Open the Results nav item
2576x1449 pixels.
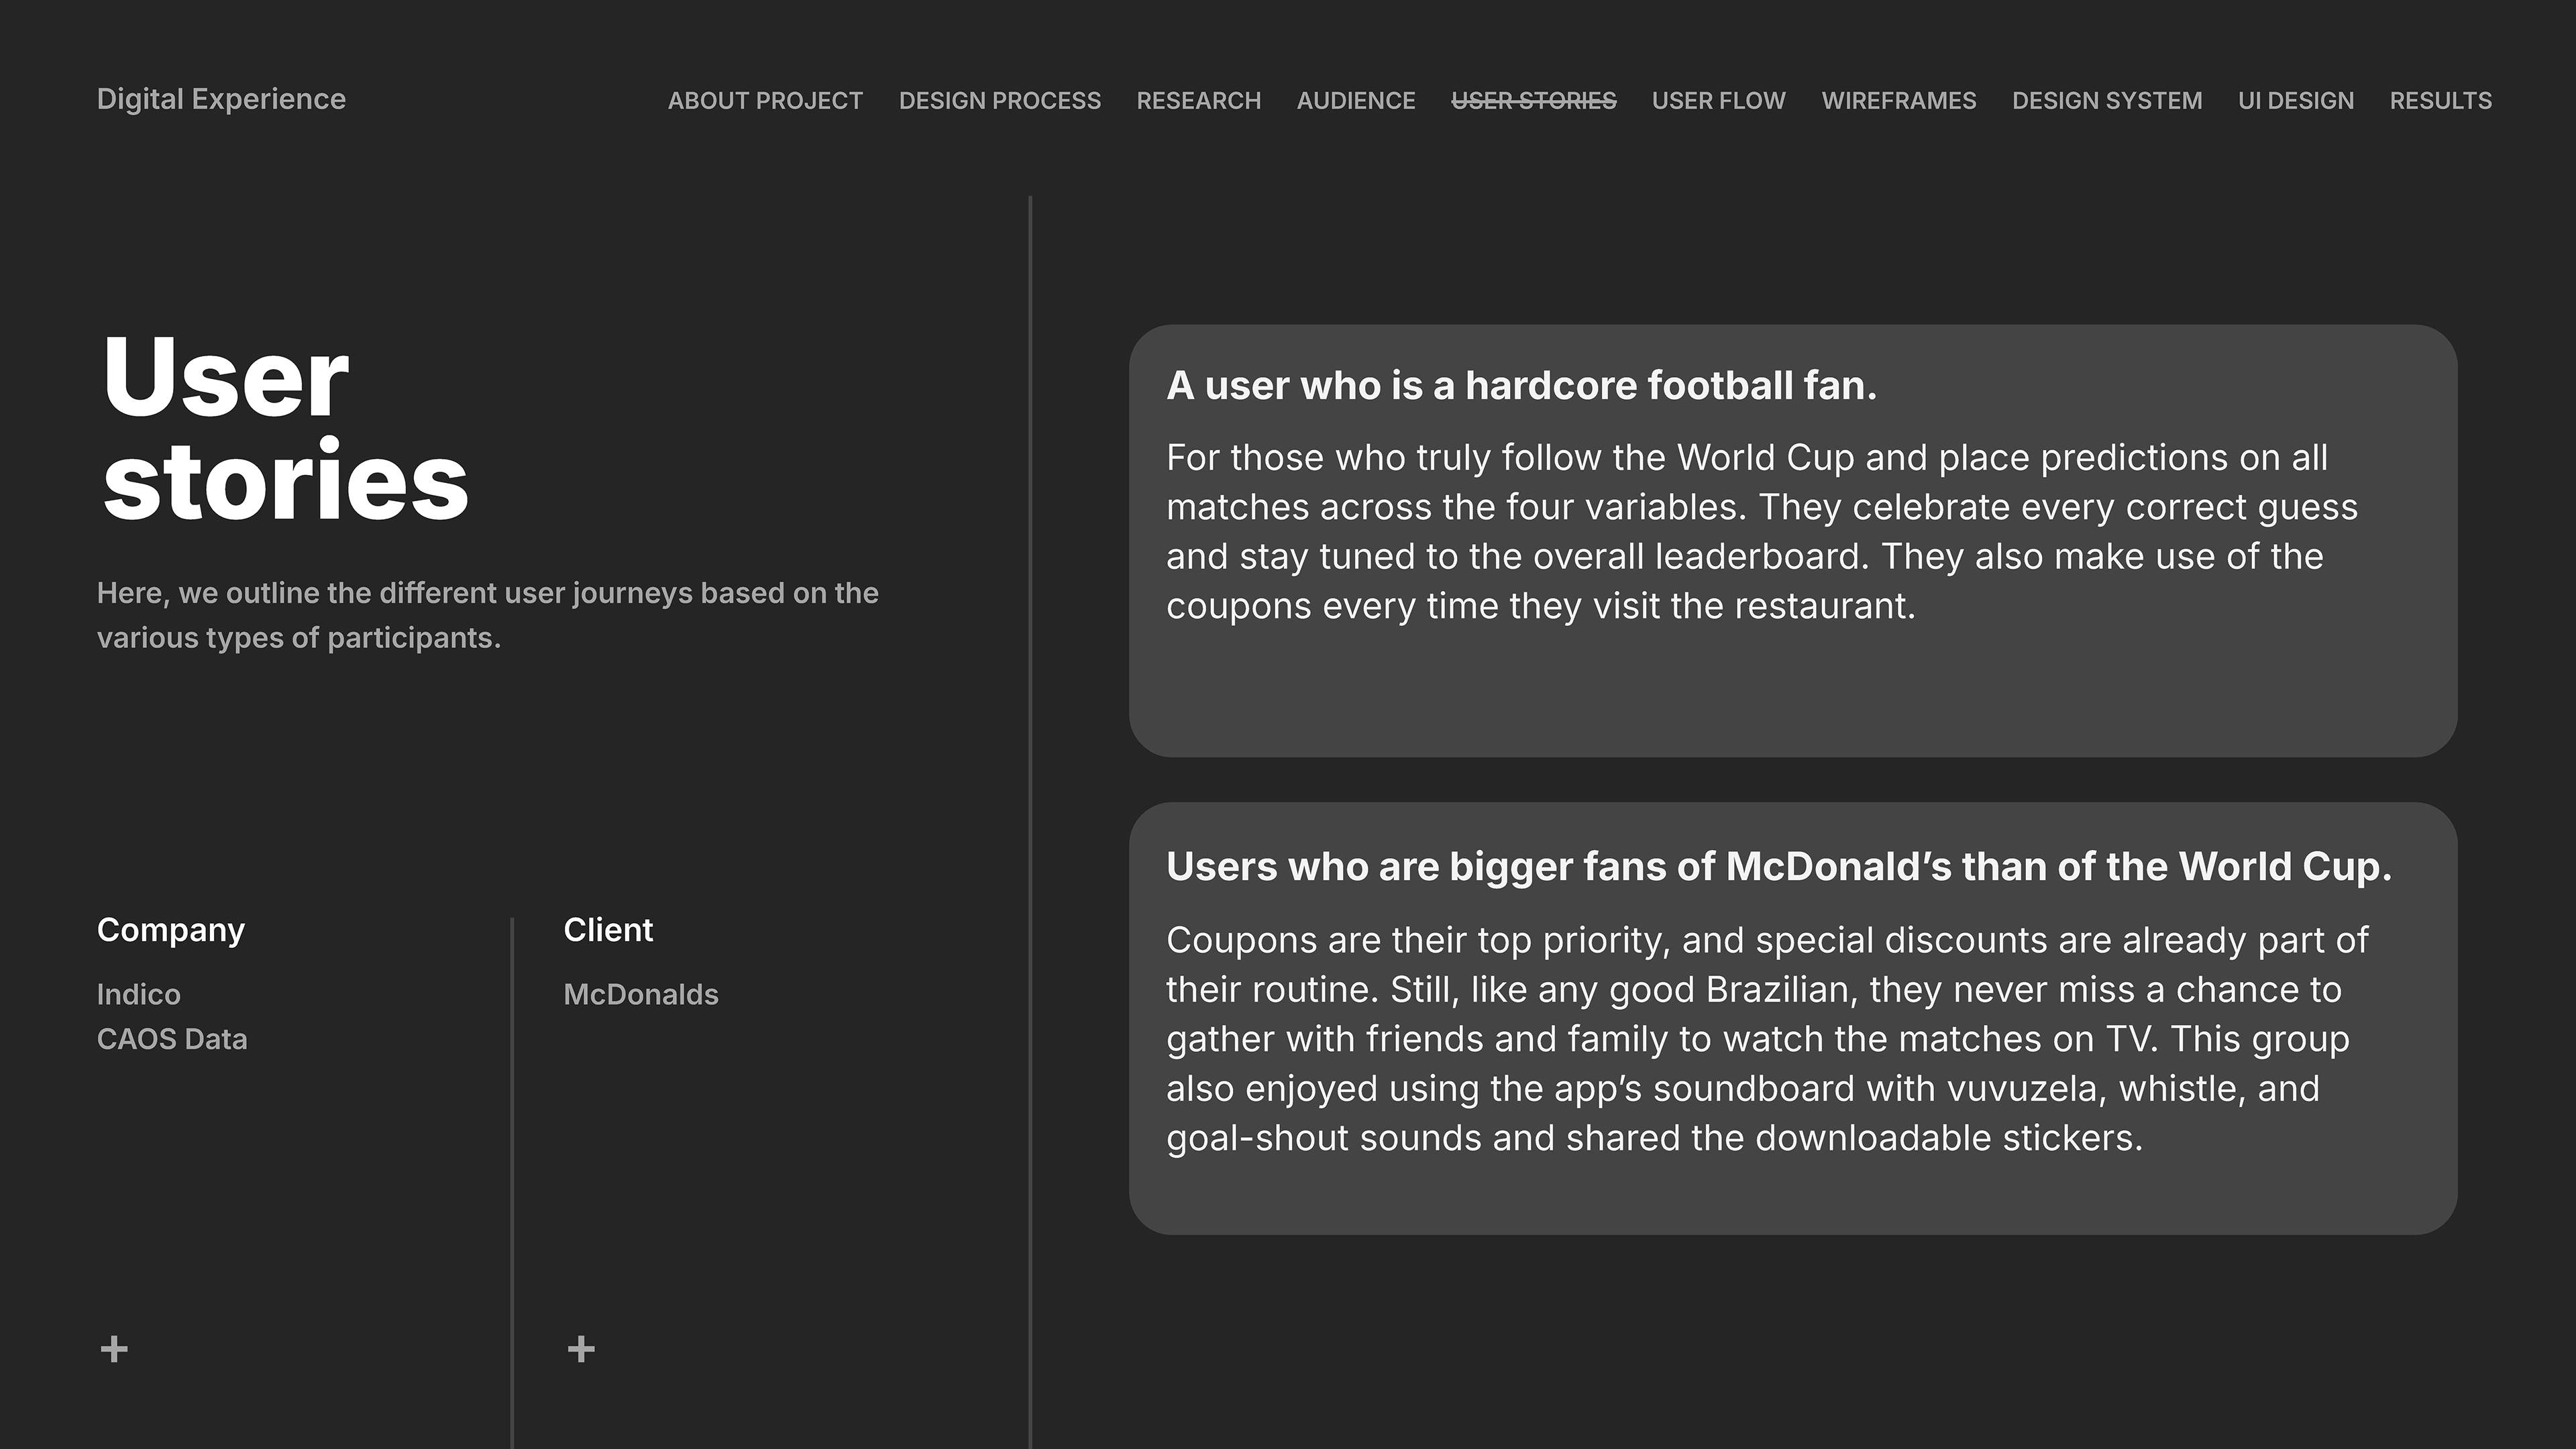[x=2440, y=101]
